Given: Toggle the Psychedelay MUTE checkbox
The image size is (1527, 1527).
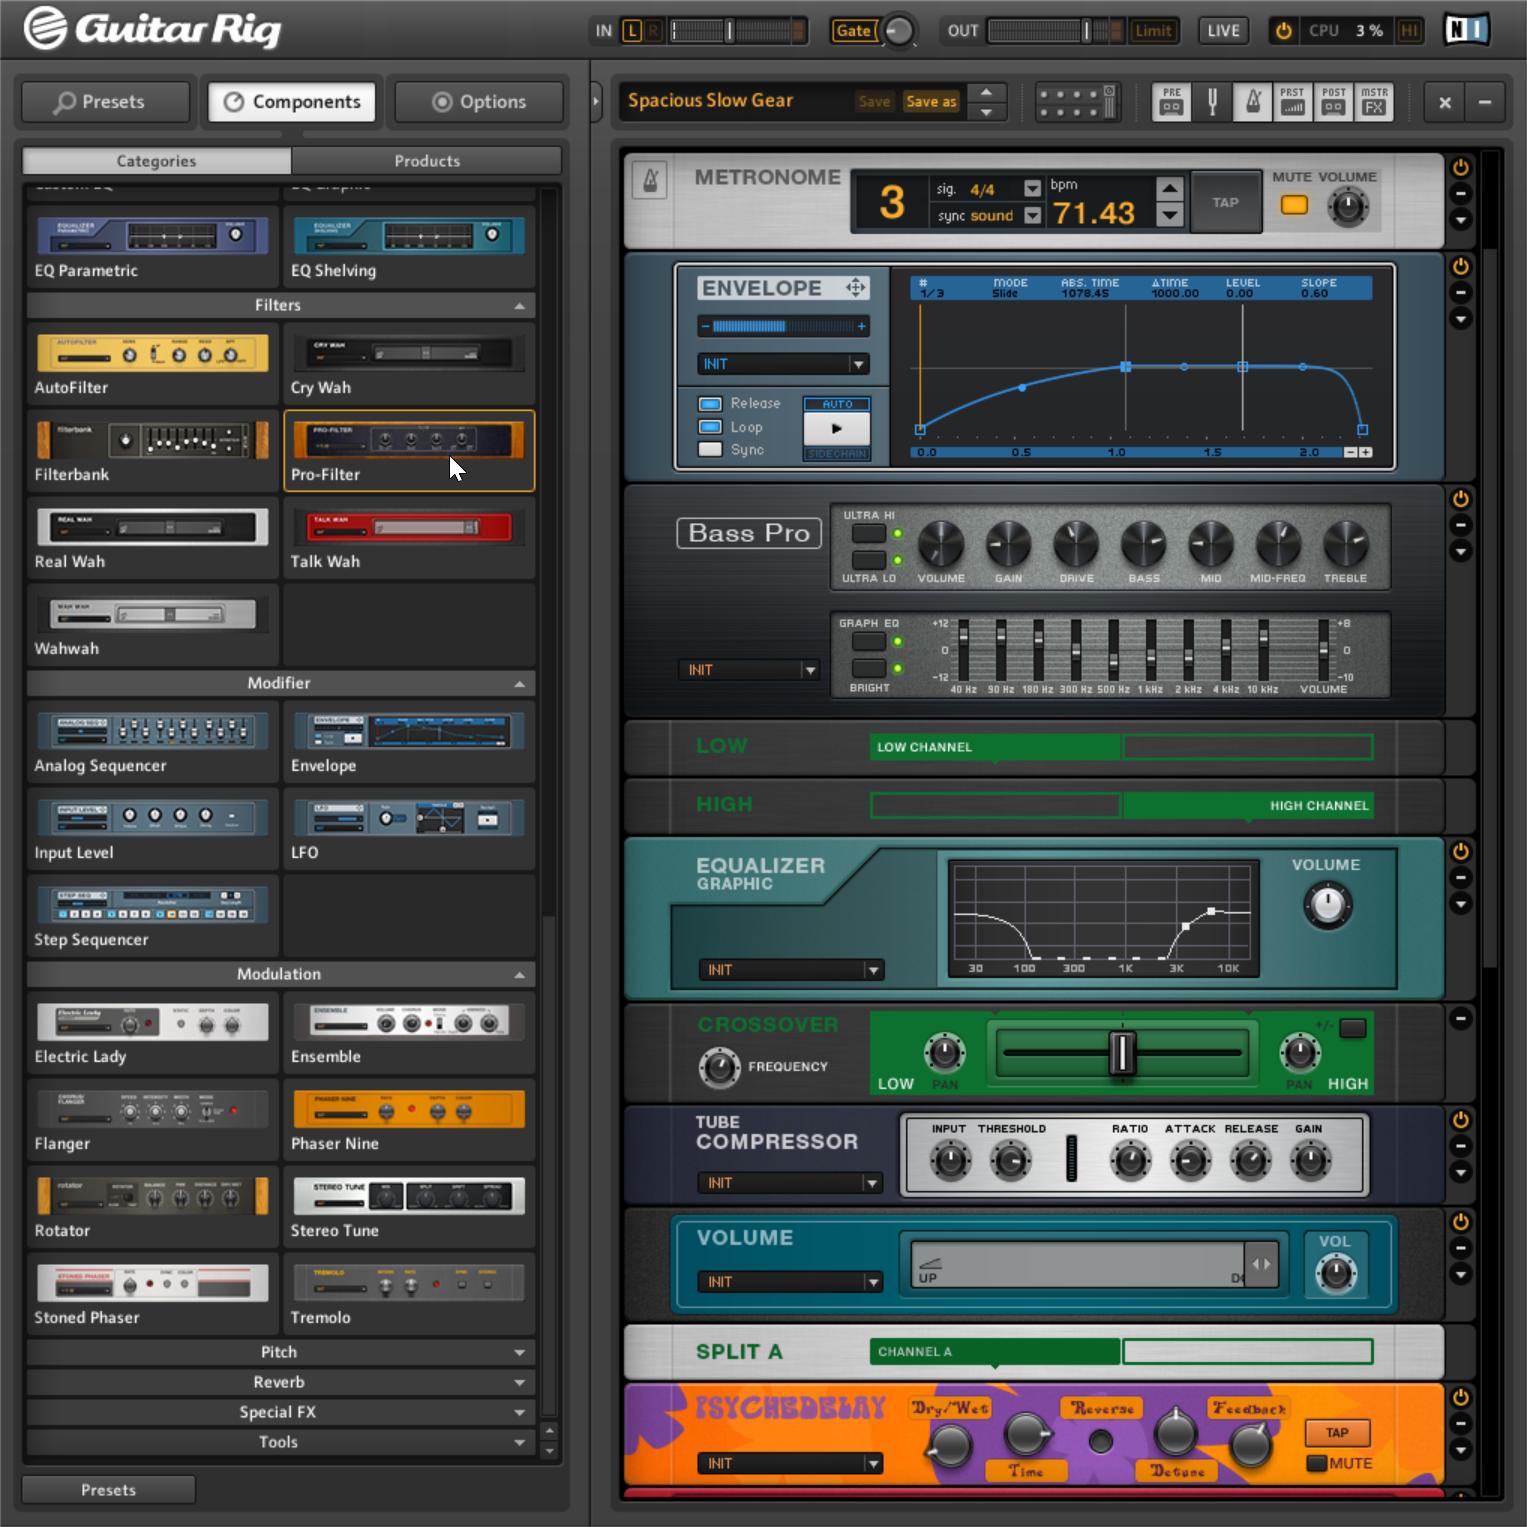Looking at the screenshot, I should 1317,1463.
